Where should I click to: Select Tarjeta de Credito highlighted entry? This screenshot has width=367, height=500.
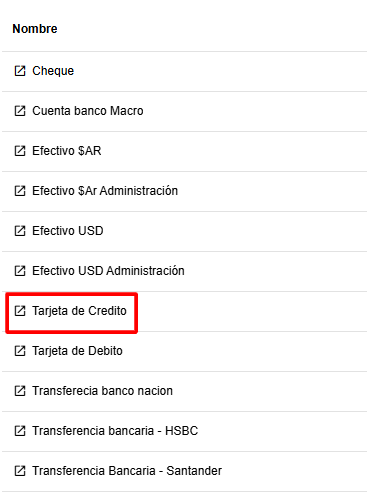[79, 311]
